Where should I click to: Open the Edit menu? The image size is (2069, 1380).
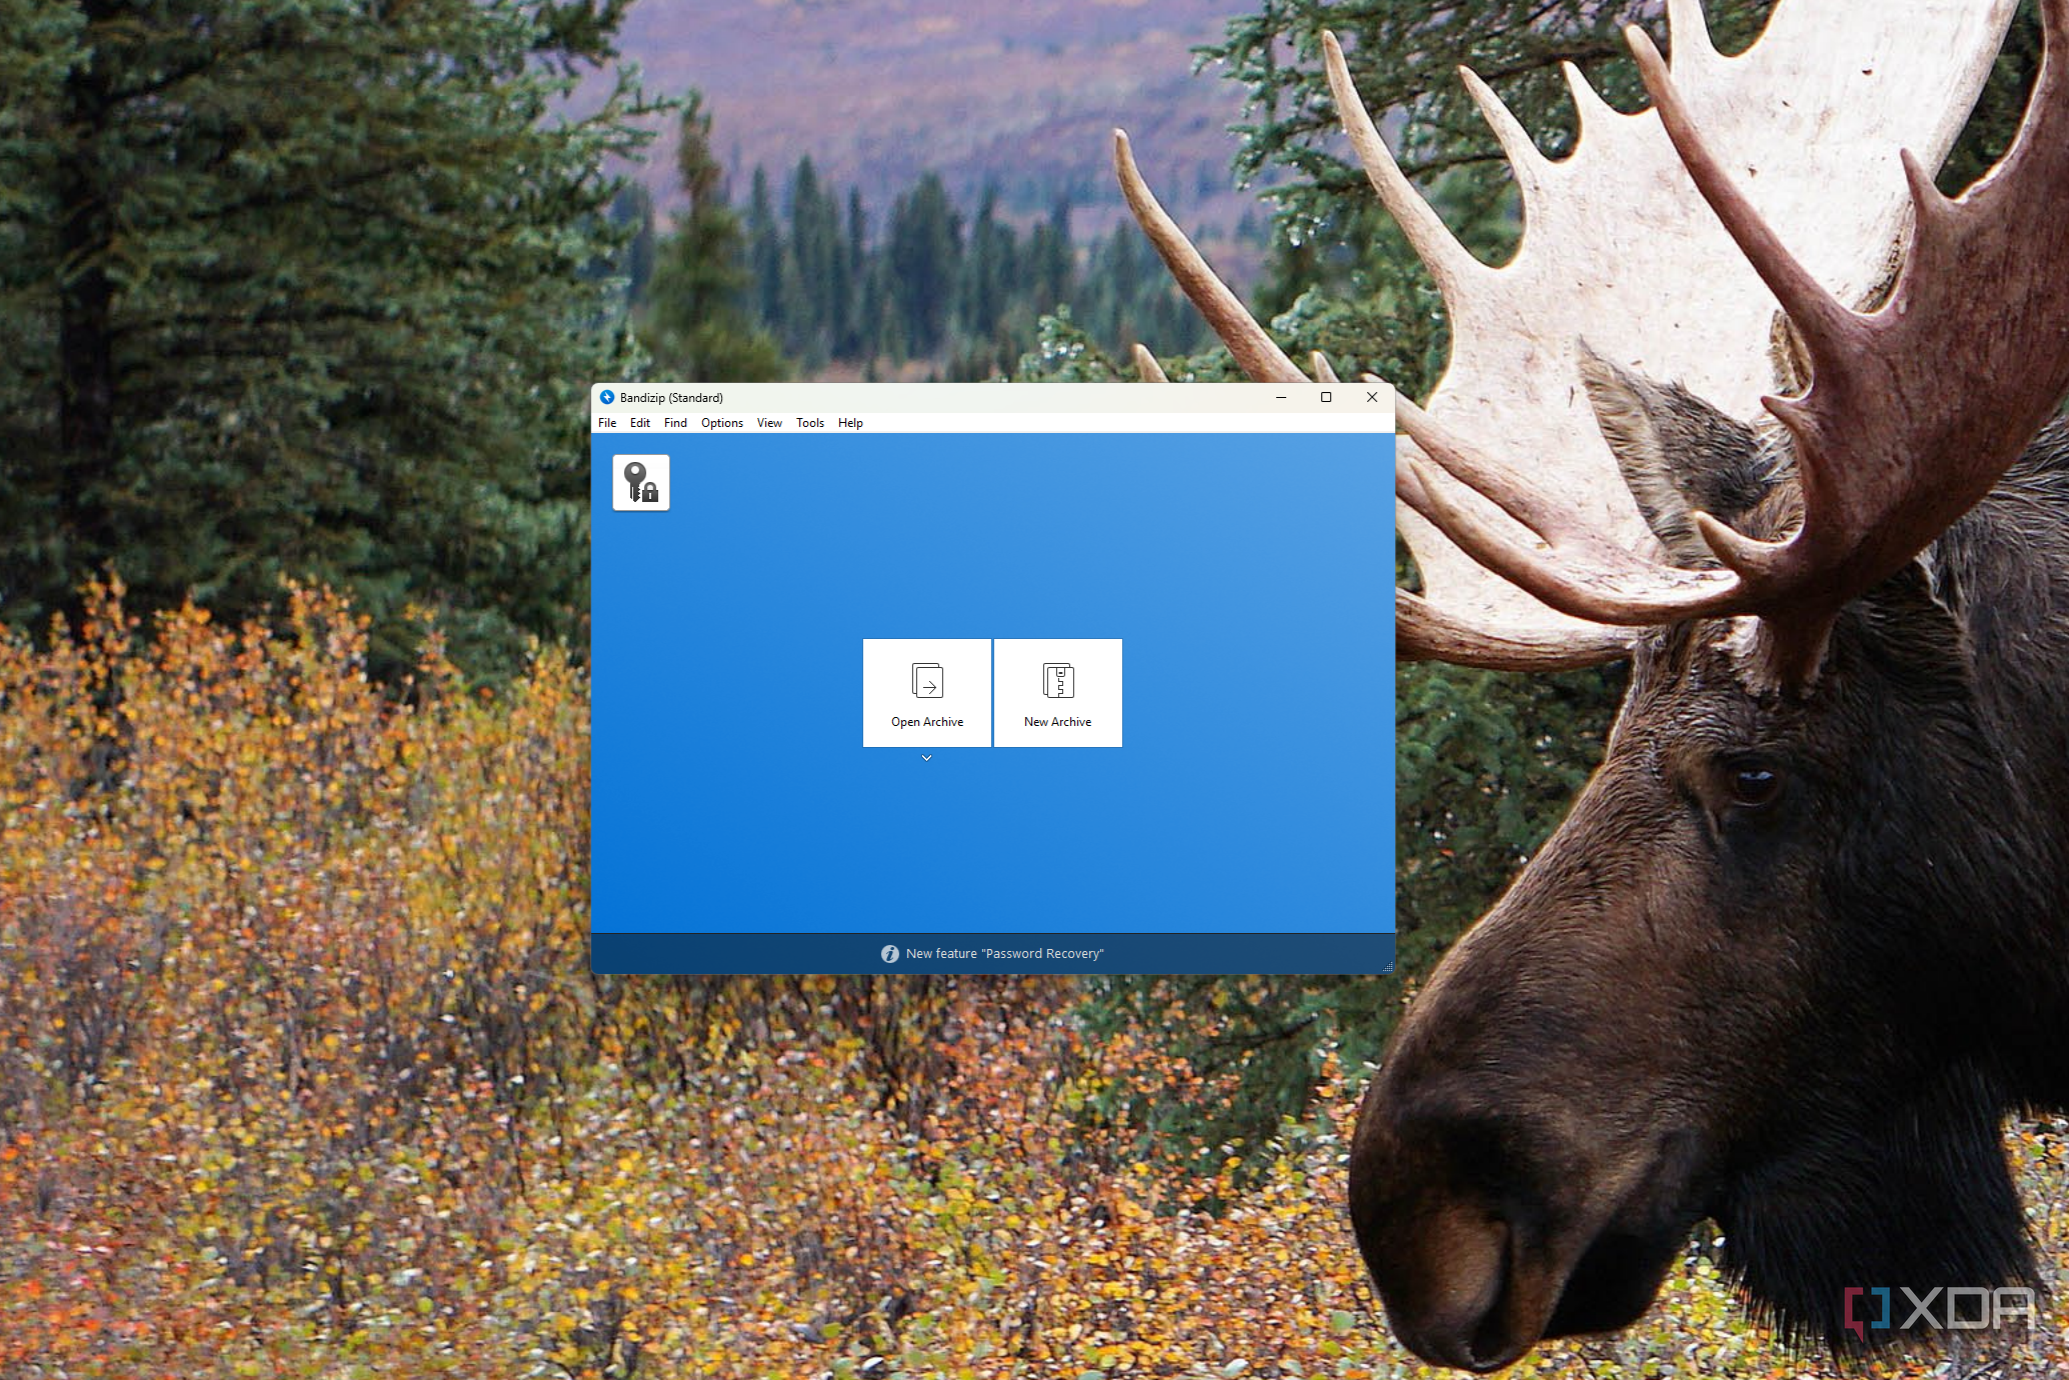(x=640, y=423)
